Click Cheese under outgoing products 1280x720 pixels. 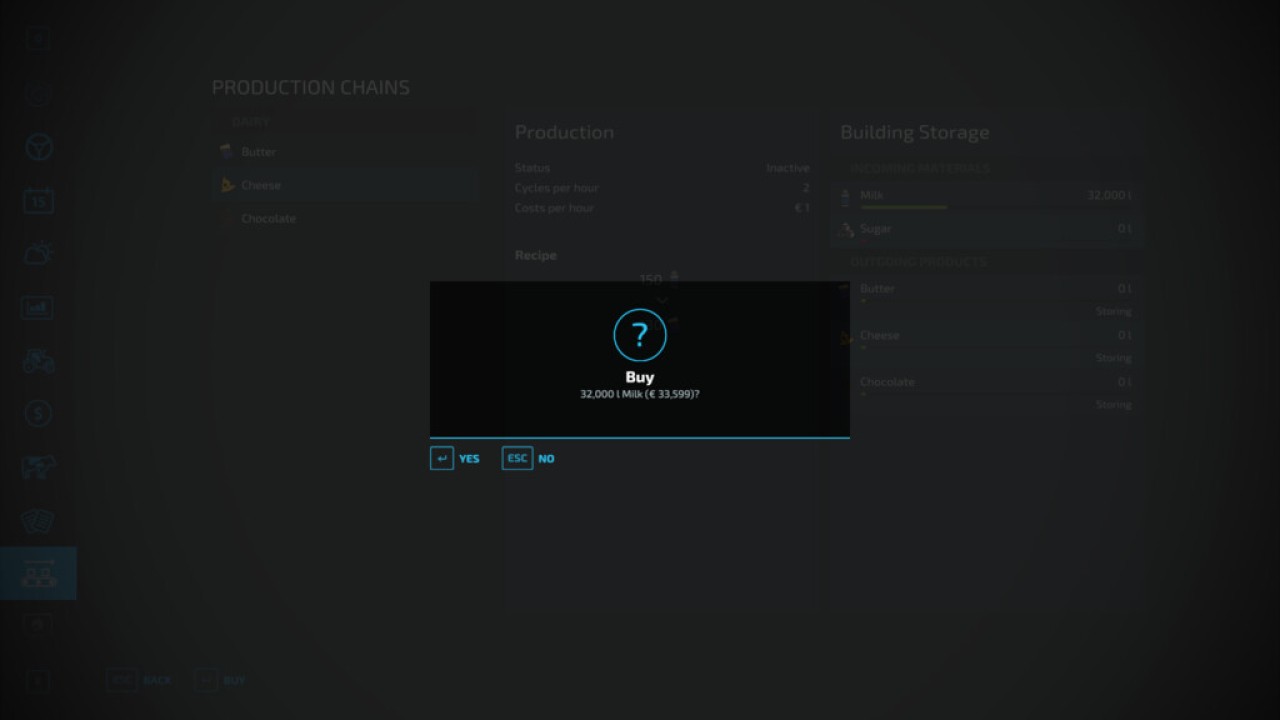(879, 335)
